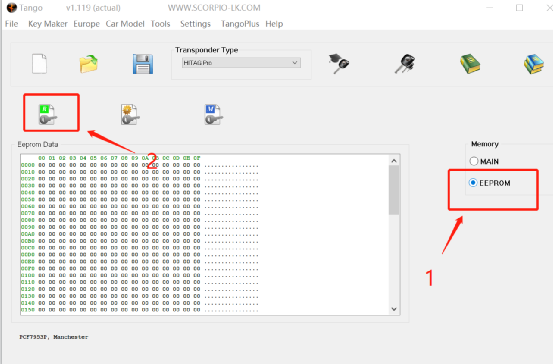
Task: Click the blue W write key icon
Action: [213, 115]
